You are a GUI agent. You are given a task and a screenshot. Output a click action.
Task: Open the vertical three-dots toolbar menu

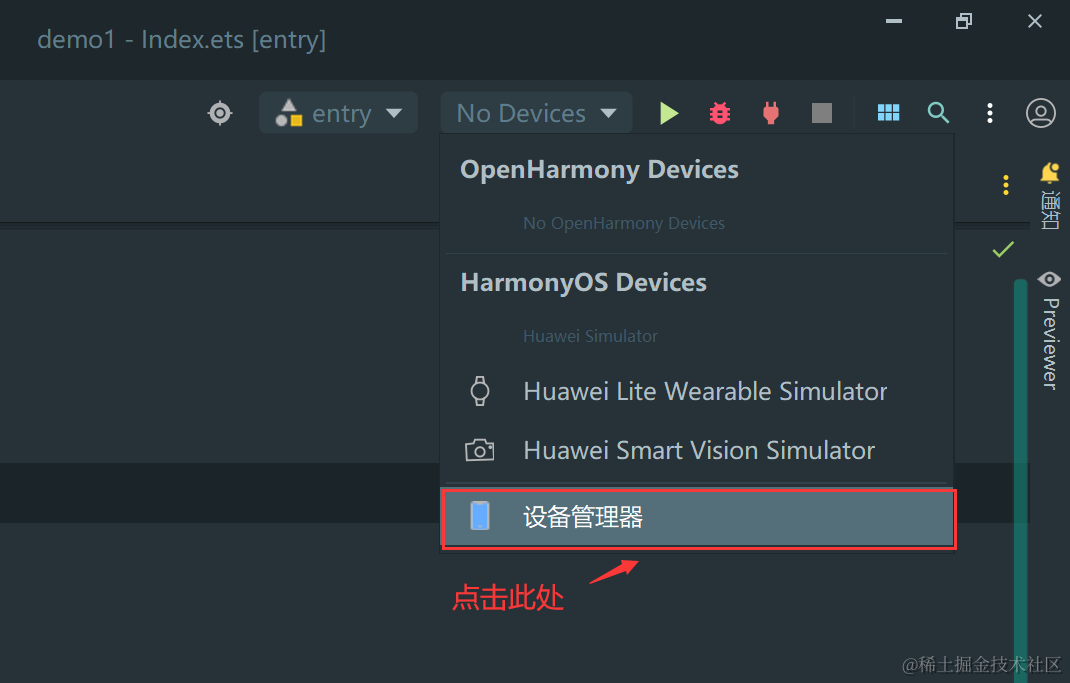click(x=989, y=113)
